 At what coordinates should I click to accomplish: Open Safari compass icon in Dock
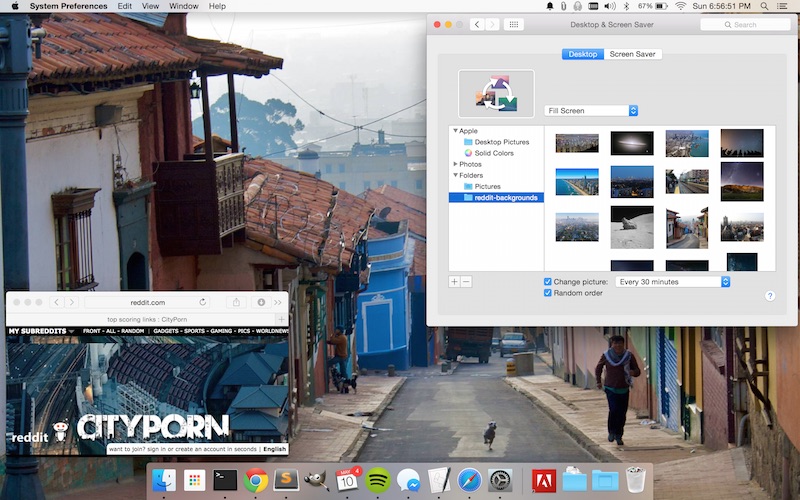(470, 480)
